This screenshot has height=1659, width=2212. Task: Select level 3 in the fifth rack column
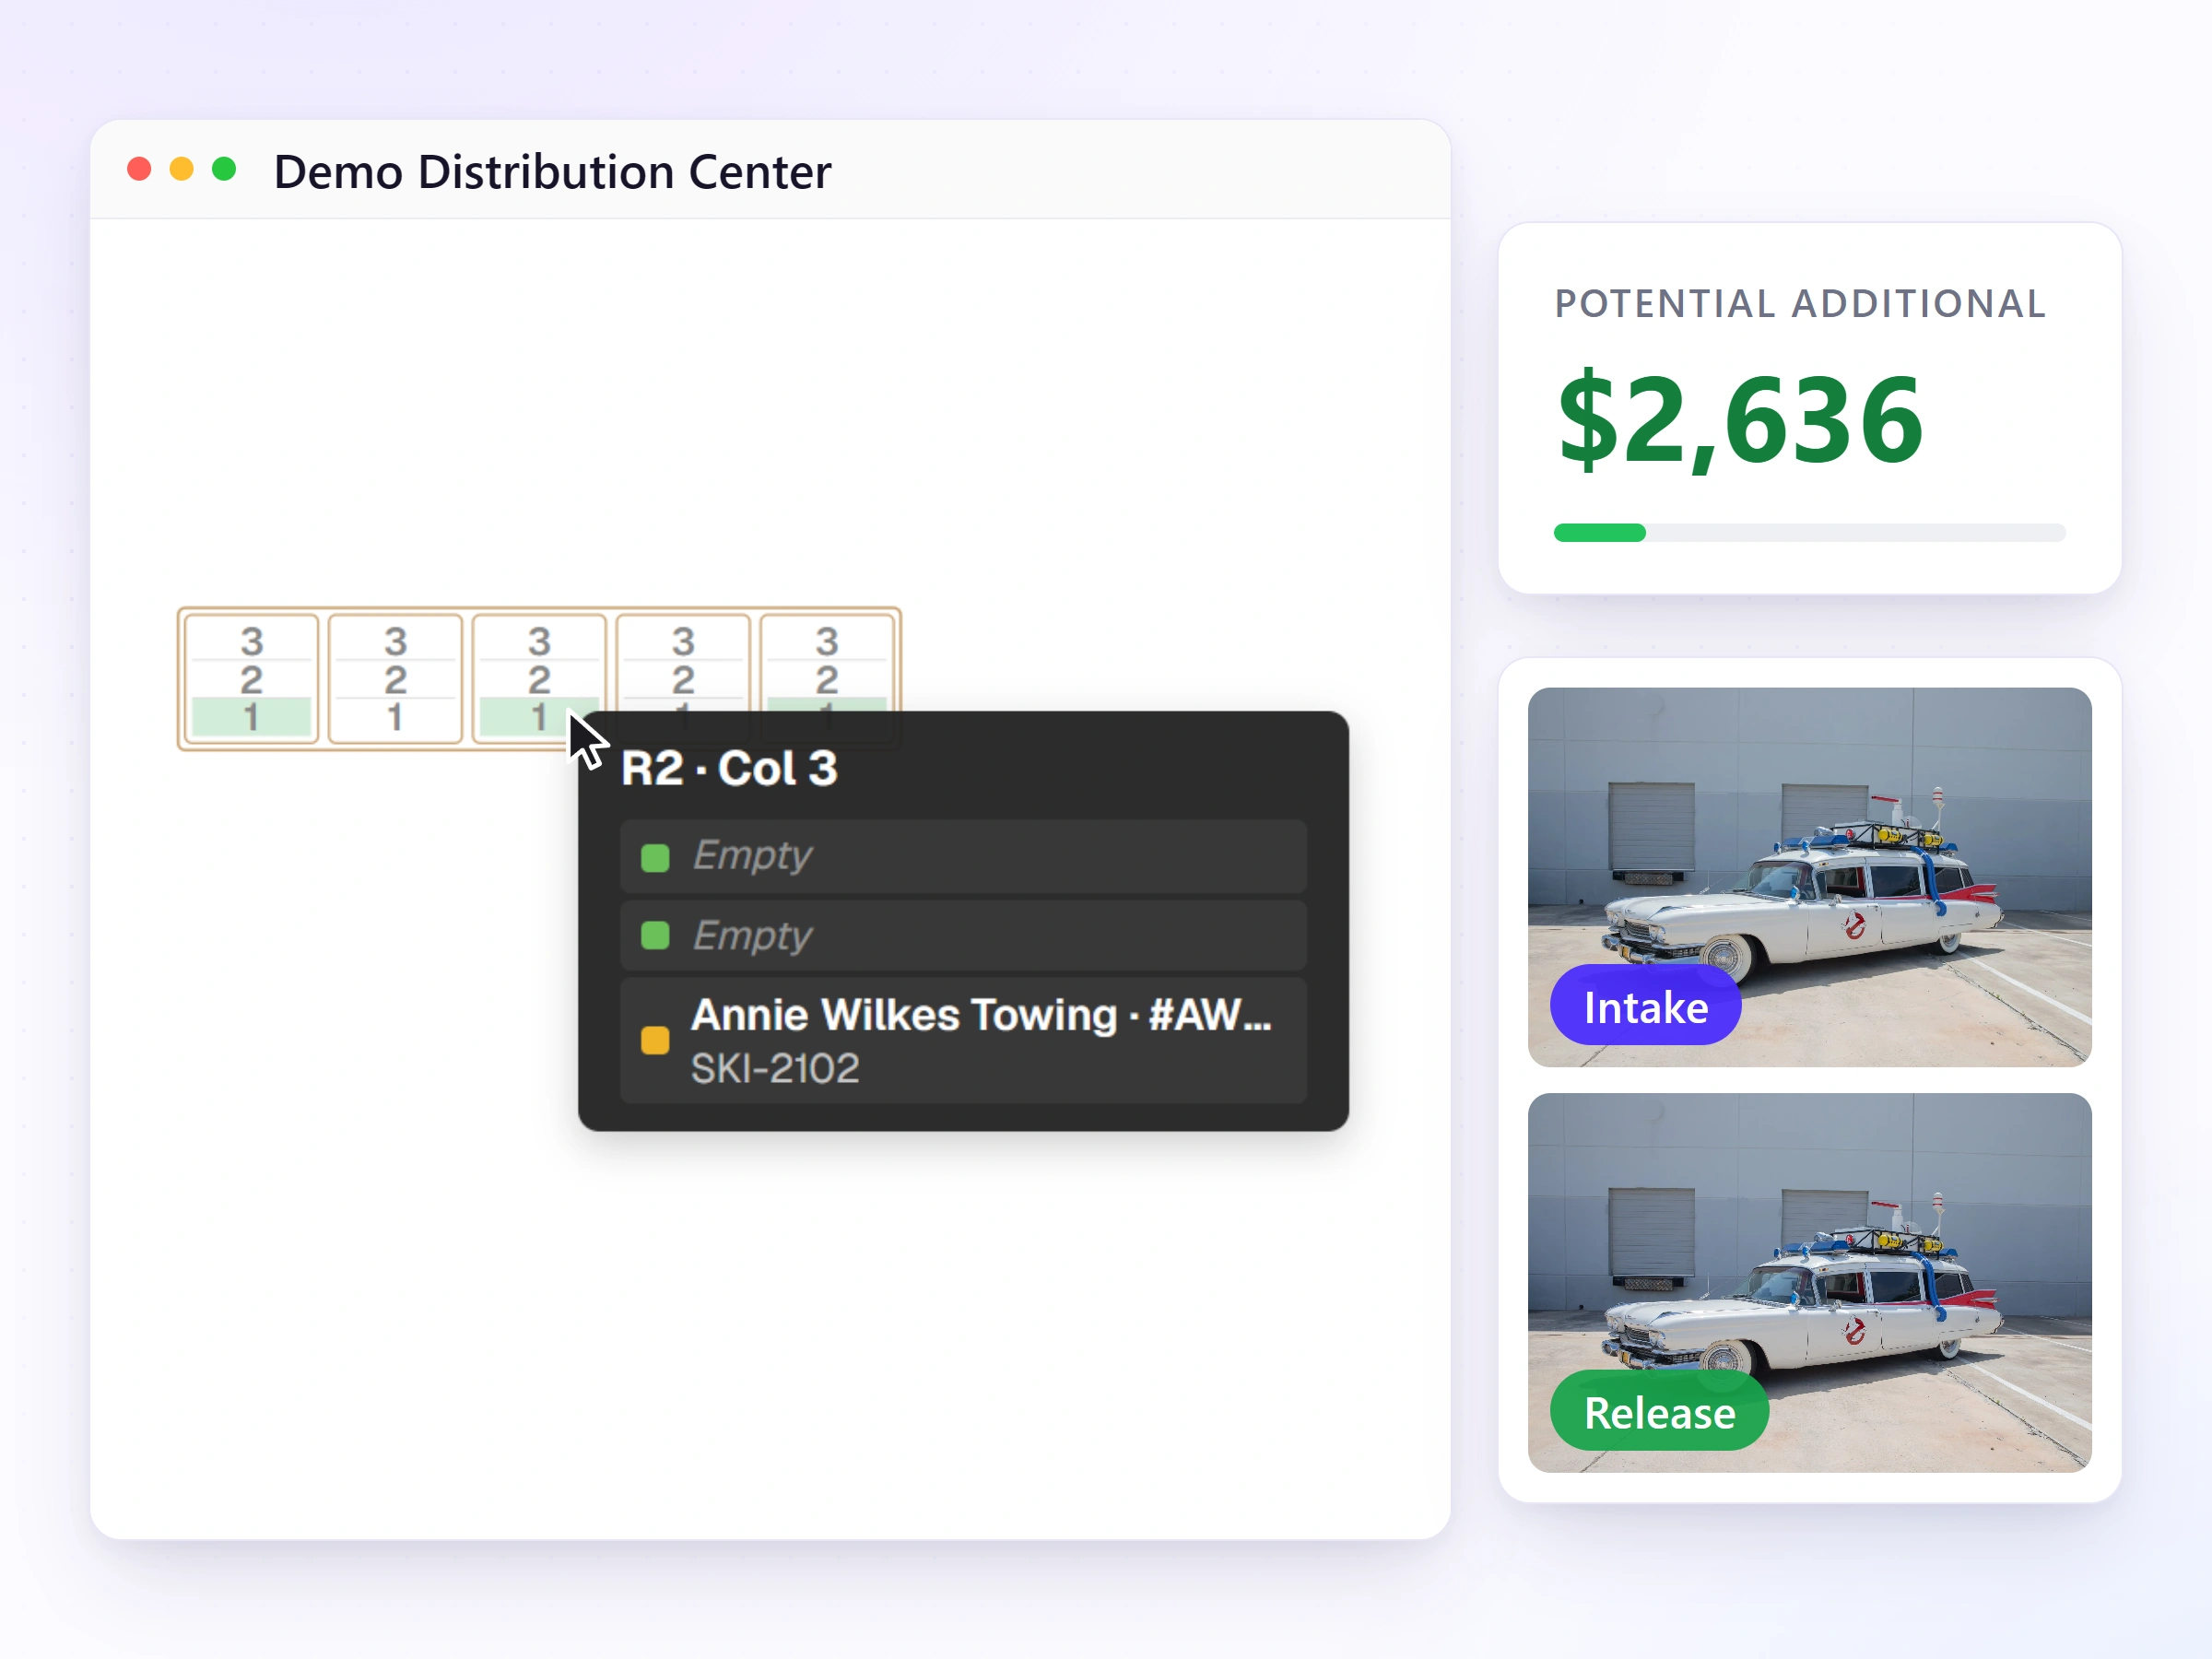pyautogui.click(x=827, y=640)
